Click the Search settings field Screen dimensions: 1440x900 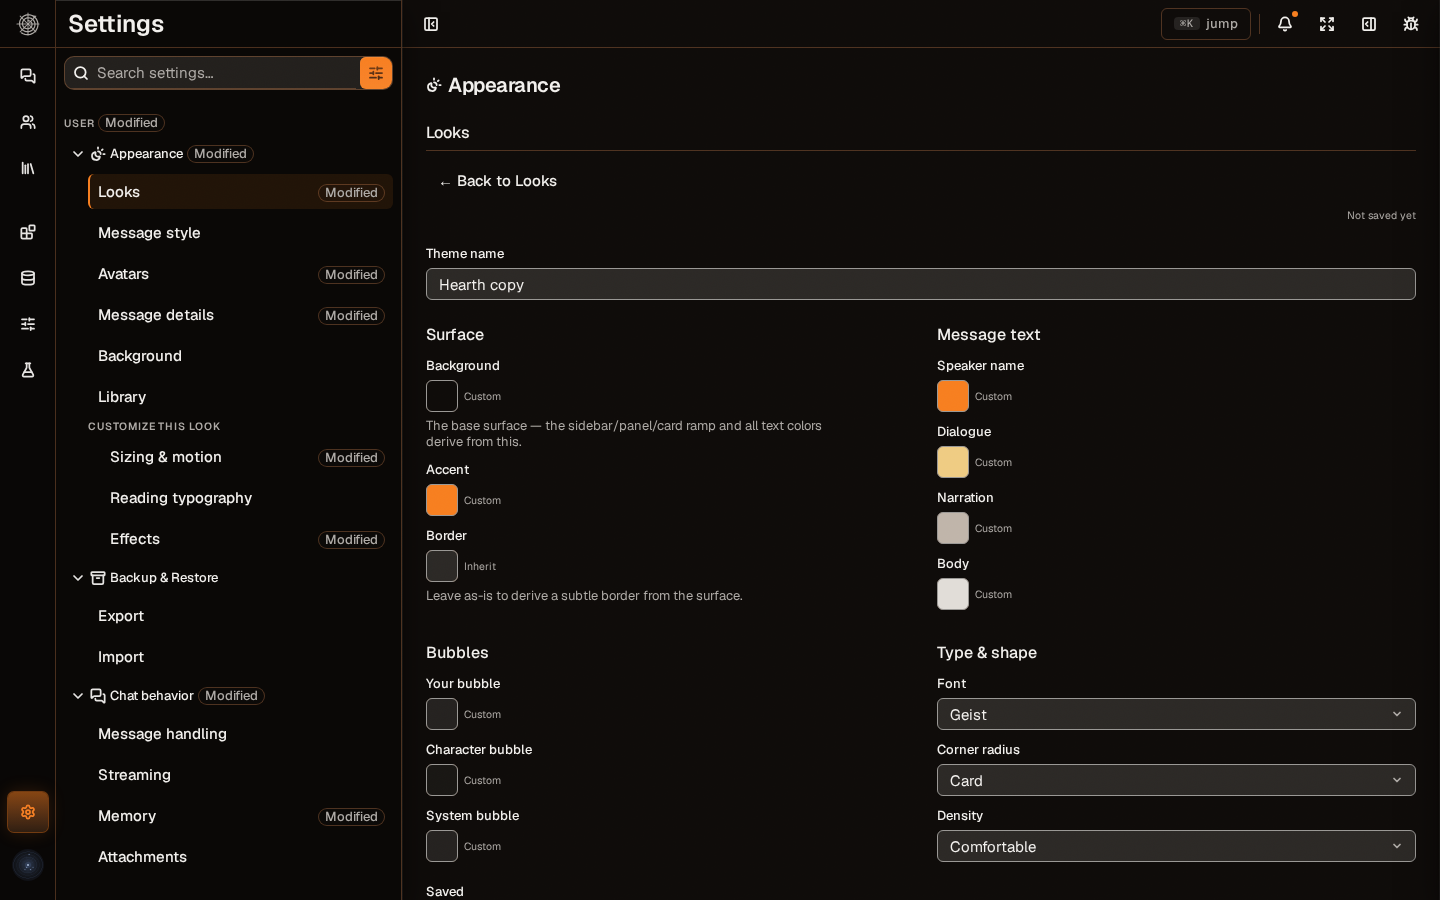[x=212, y=73]
